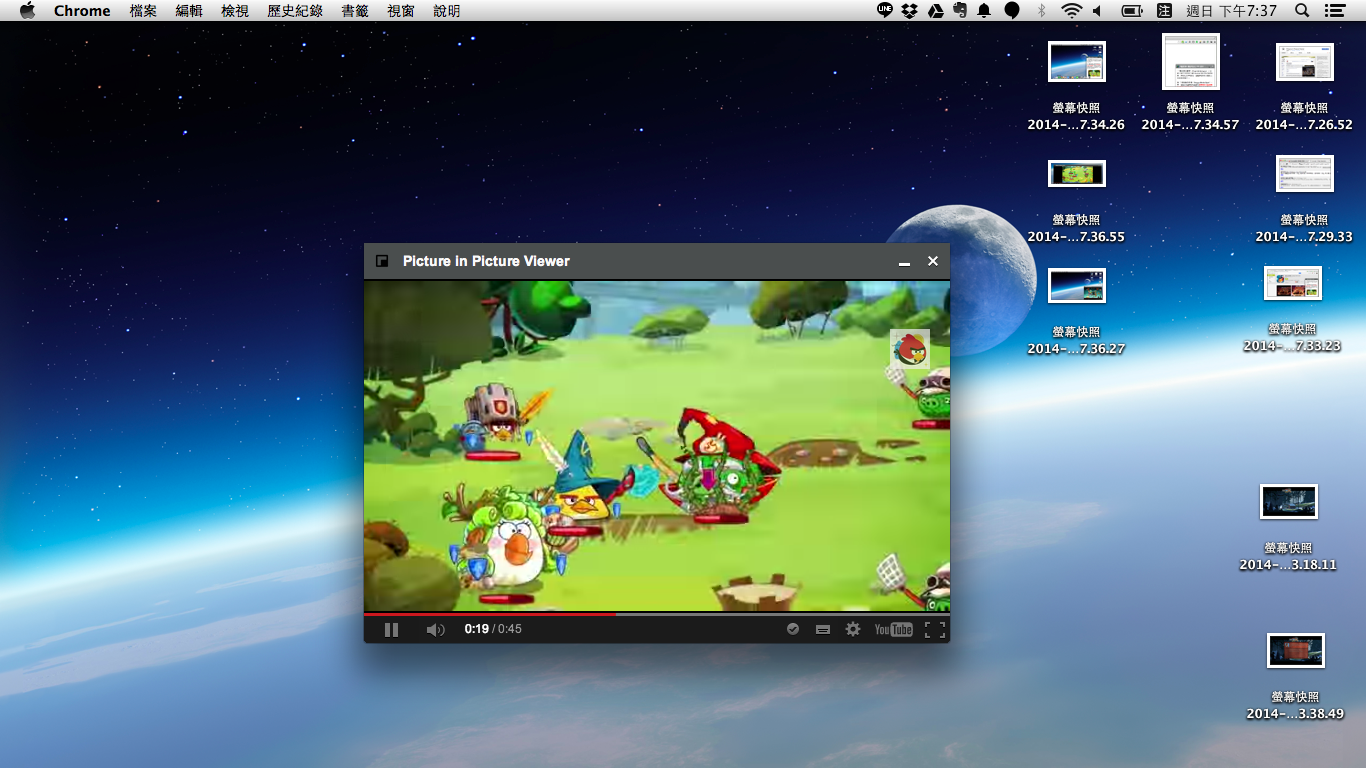Select screenshot file 2014-…7.34.26 on desktop
This screenshot has width=1366, height=768.
[x=1076, y=86]
